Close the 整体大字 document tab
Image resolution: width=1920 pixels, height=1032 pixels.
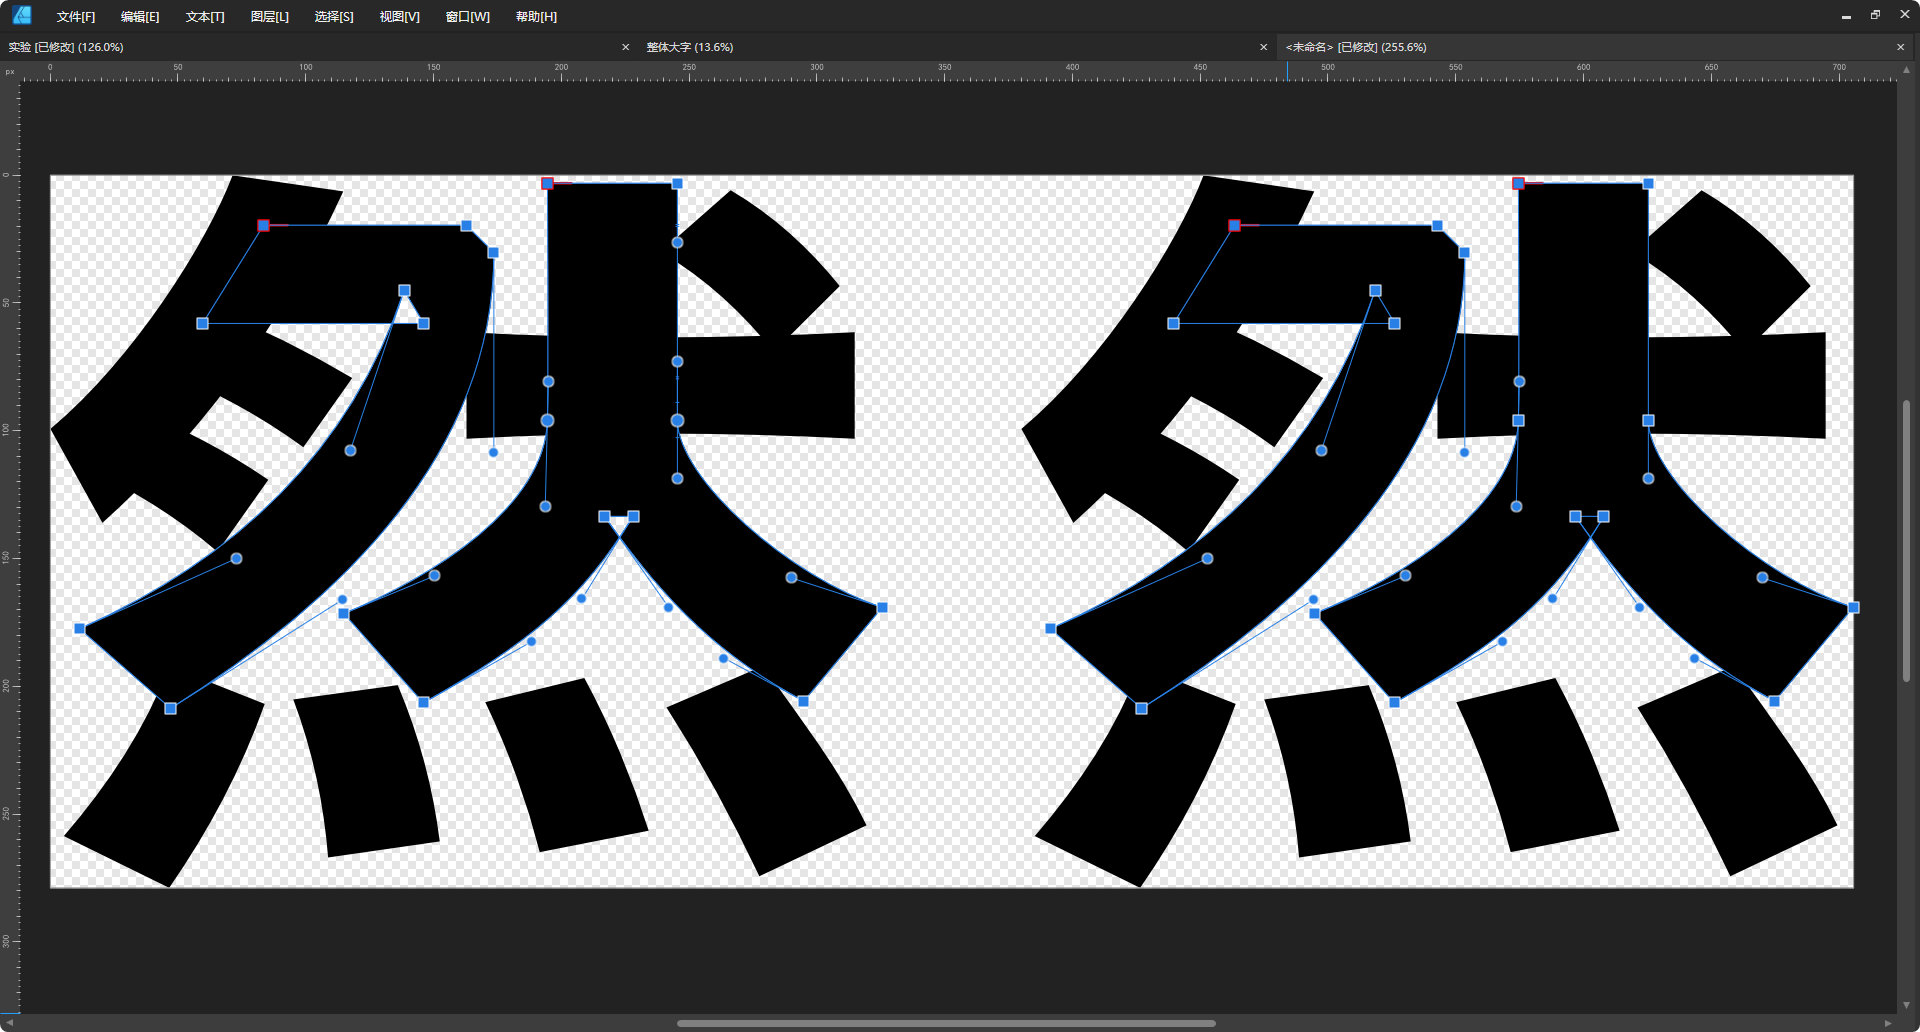click(x=1263, y=46)
